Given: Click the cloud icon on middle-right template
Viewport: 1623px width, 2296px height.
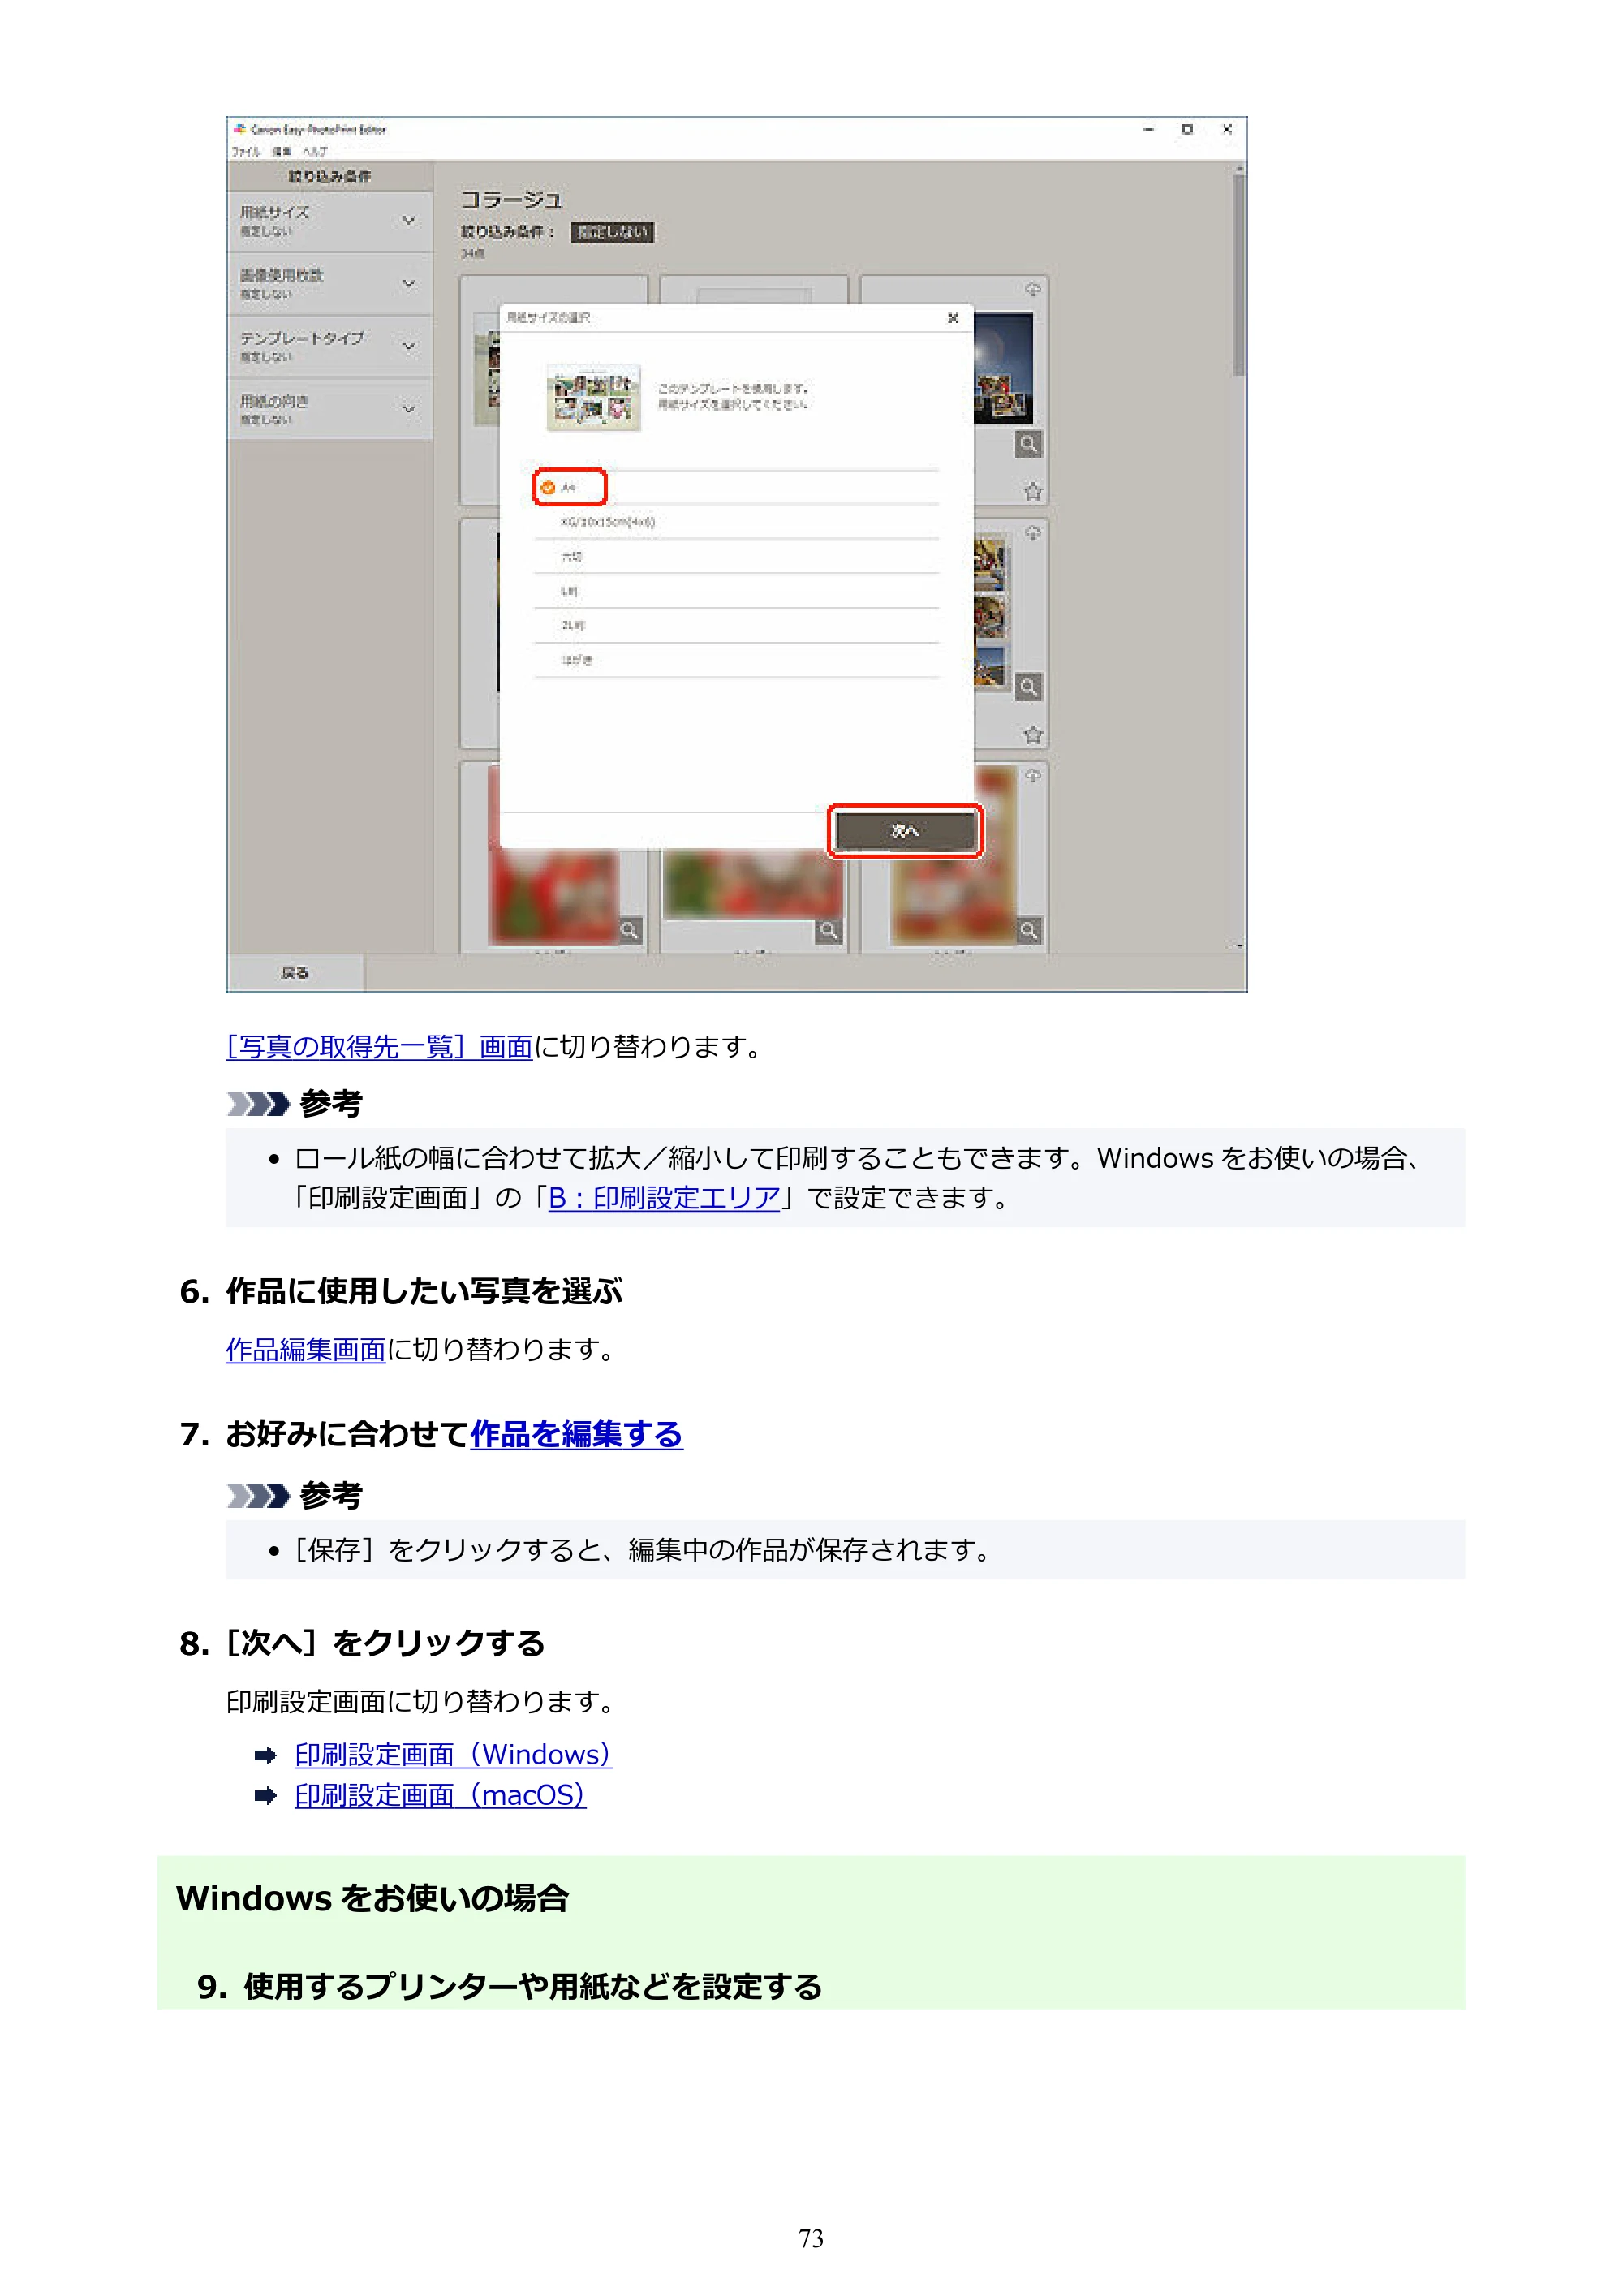Looking at the screenshot, I should tap(1033, 533).
